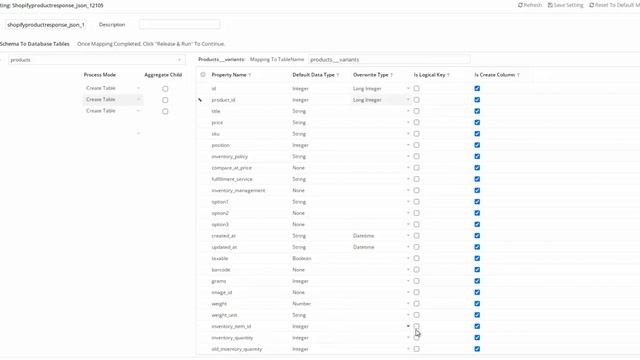Open filter for Overwrite Type column

tap(391, 75)
